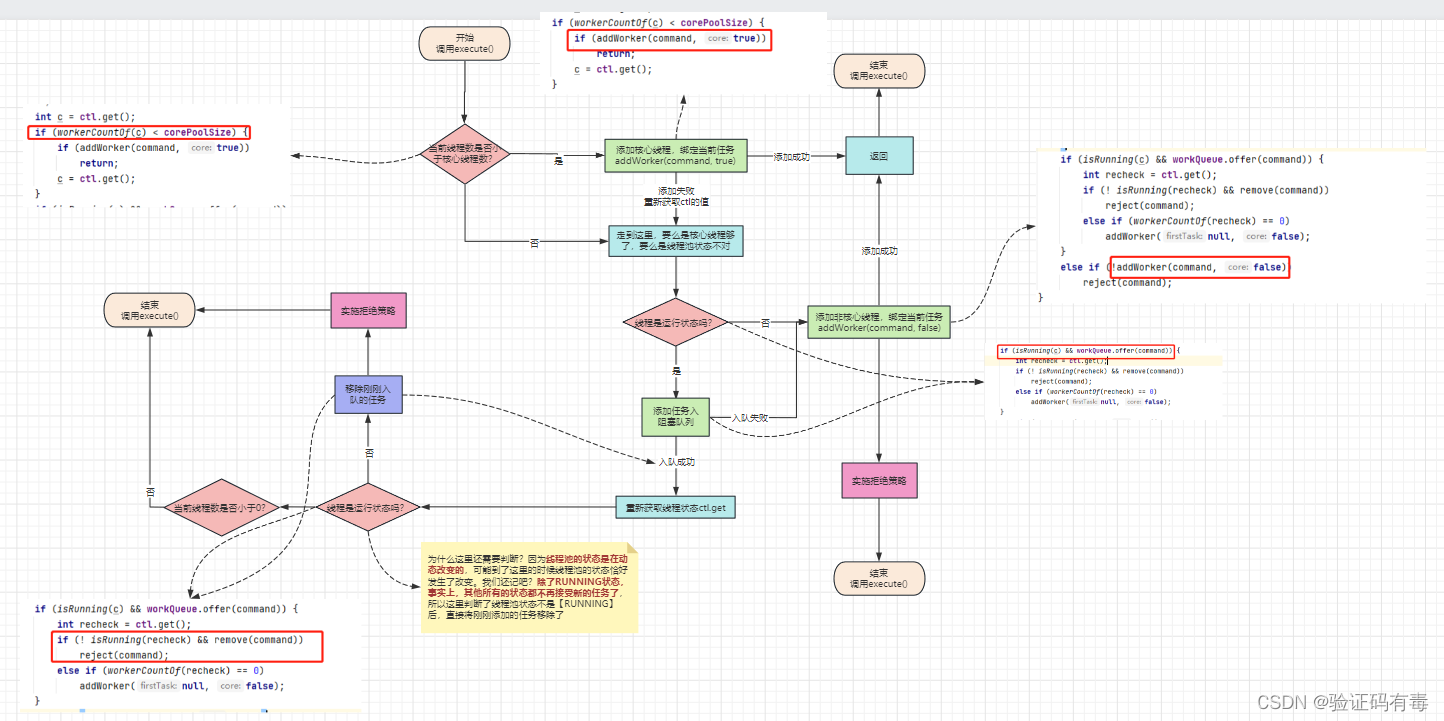Image resolution: width=1444 pixels, height=721 pixels.
Task: Click the 走到这里,要么是核心线程够了 cyan node
Action: point(676,240)
